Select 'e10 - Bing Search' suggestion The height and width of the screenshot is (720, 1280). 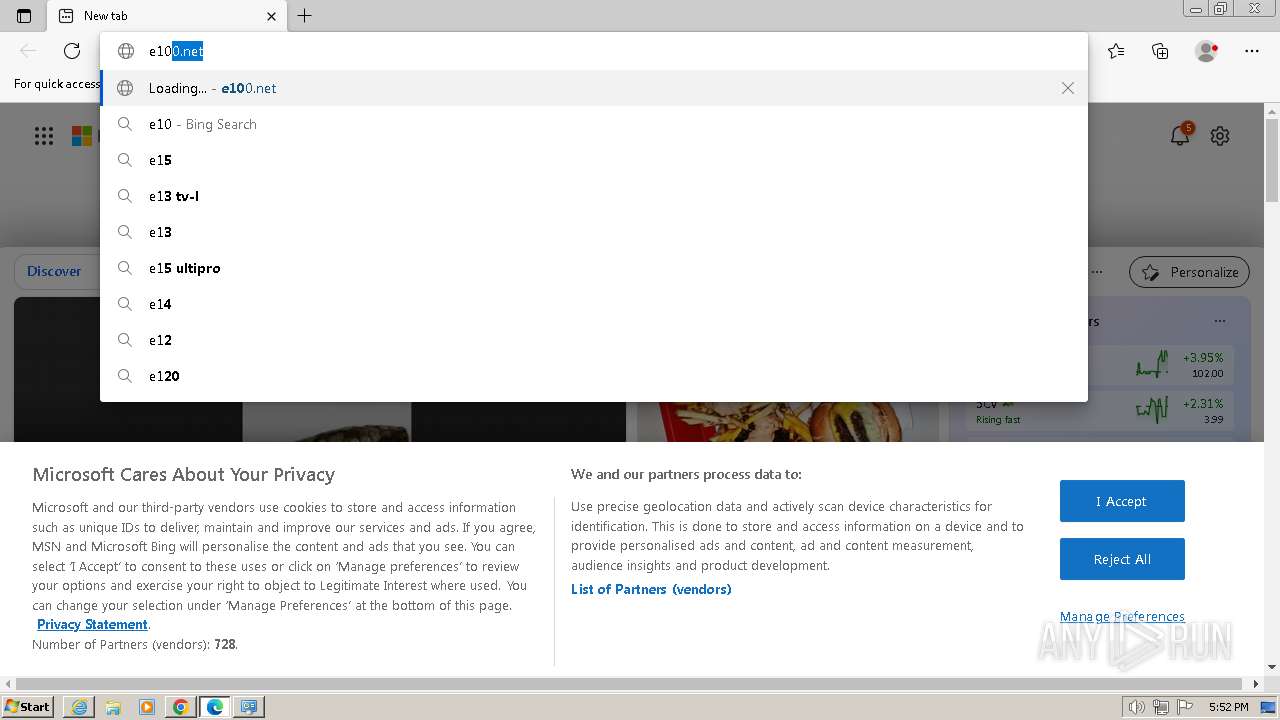pyautogui.click(x=594, y=124)
